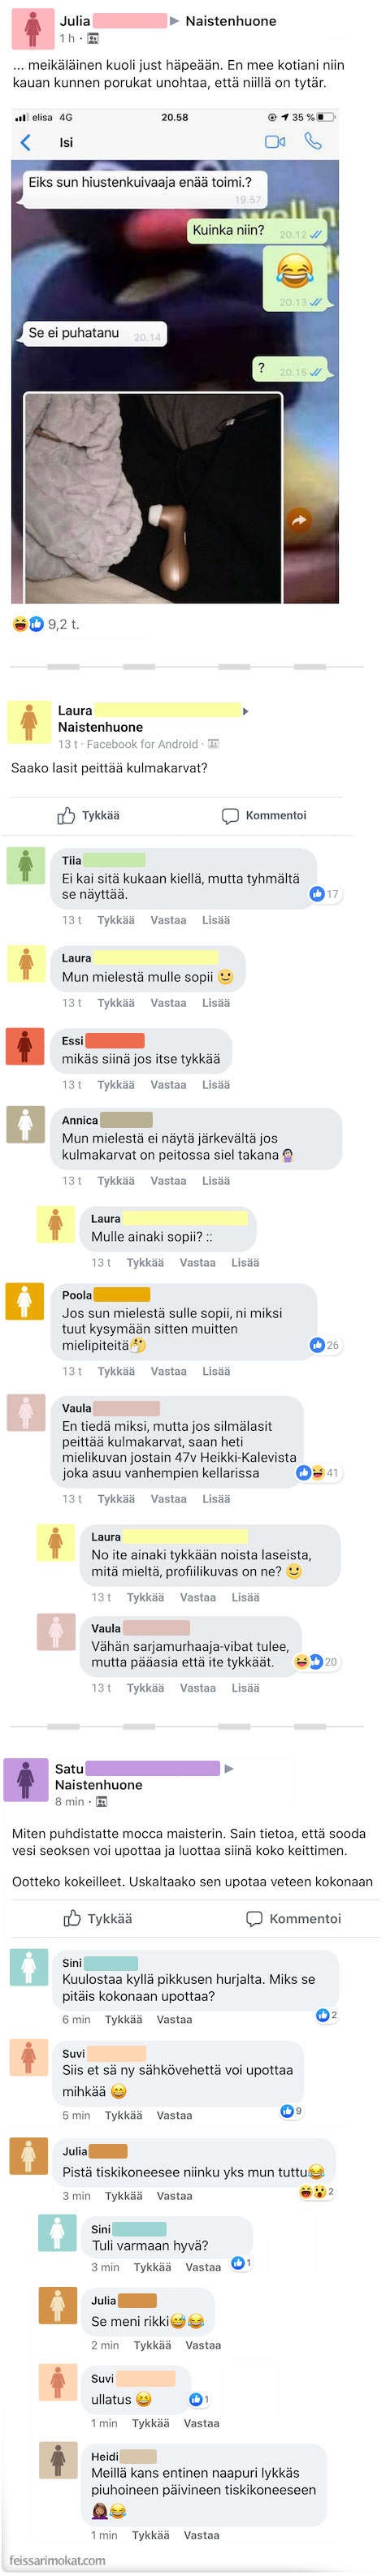
Task: Click Vastaa under Essi's comment
Action: click(168, 1084)
